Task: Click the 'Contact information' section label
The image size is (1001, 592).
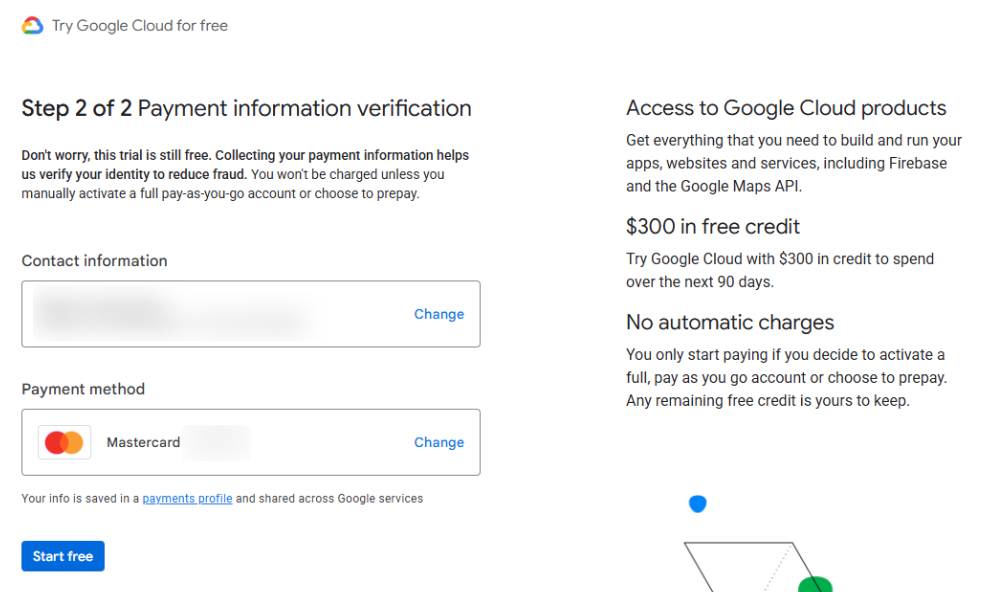Action: click(x=94, y=261)
